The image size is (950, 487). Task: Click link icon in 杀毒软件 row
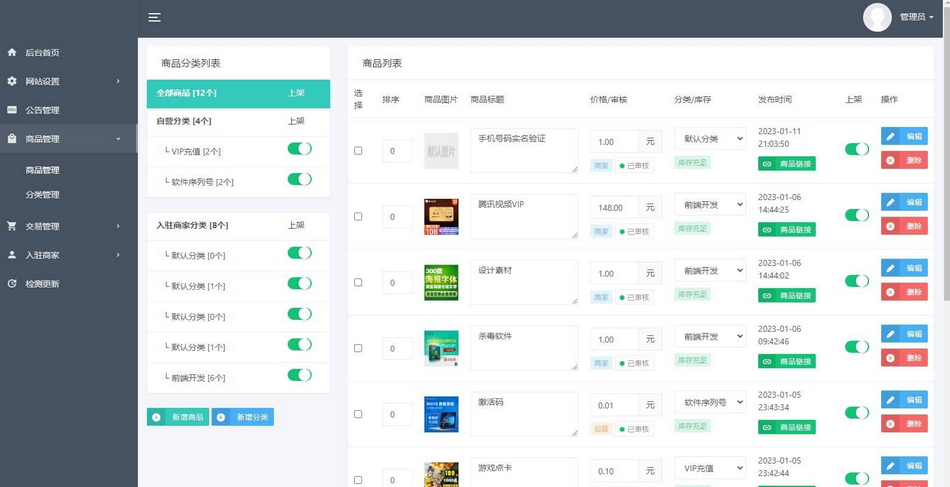pos(767,362)
